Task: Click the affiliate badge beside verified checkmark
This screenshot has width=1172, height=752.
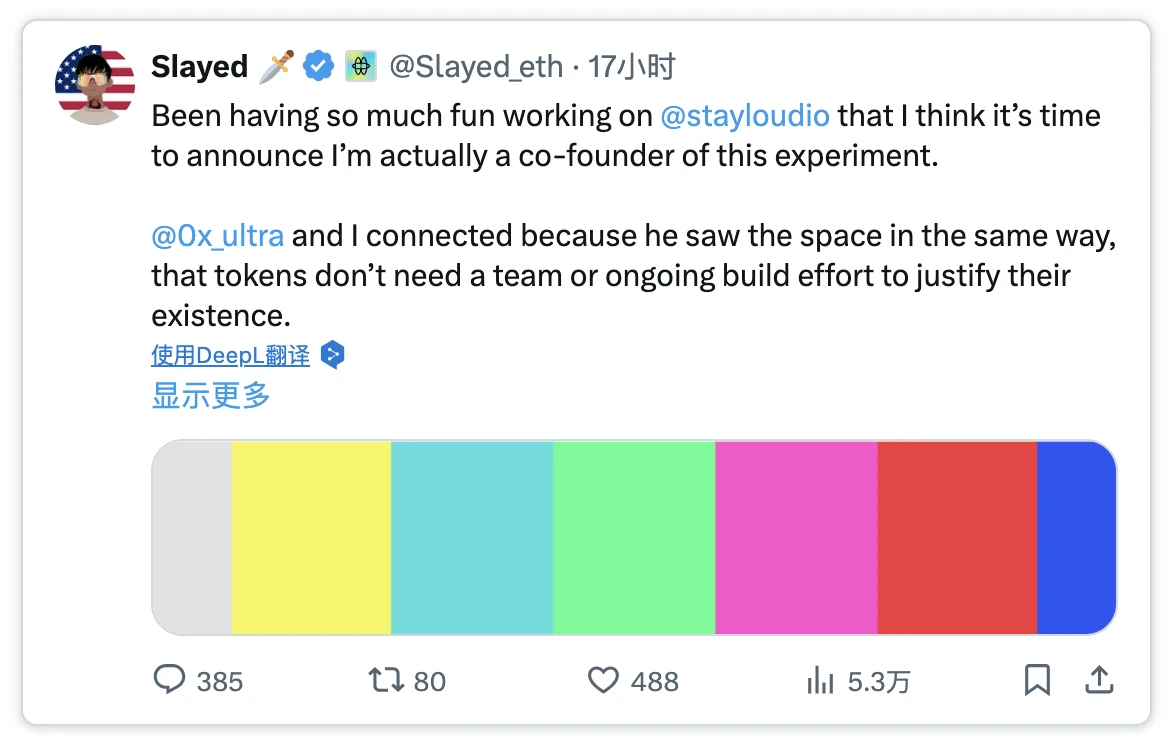Action: 360,67
